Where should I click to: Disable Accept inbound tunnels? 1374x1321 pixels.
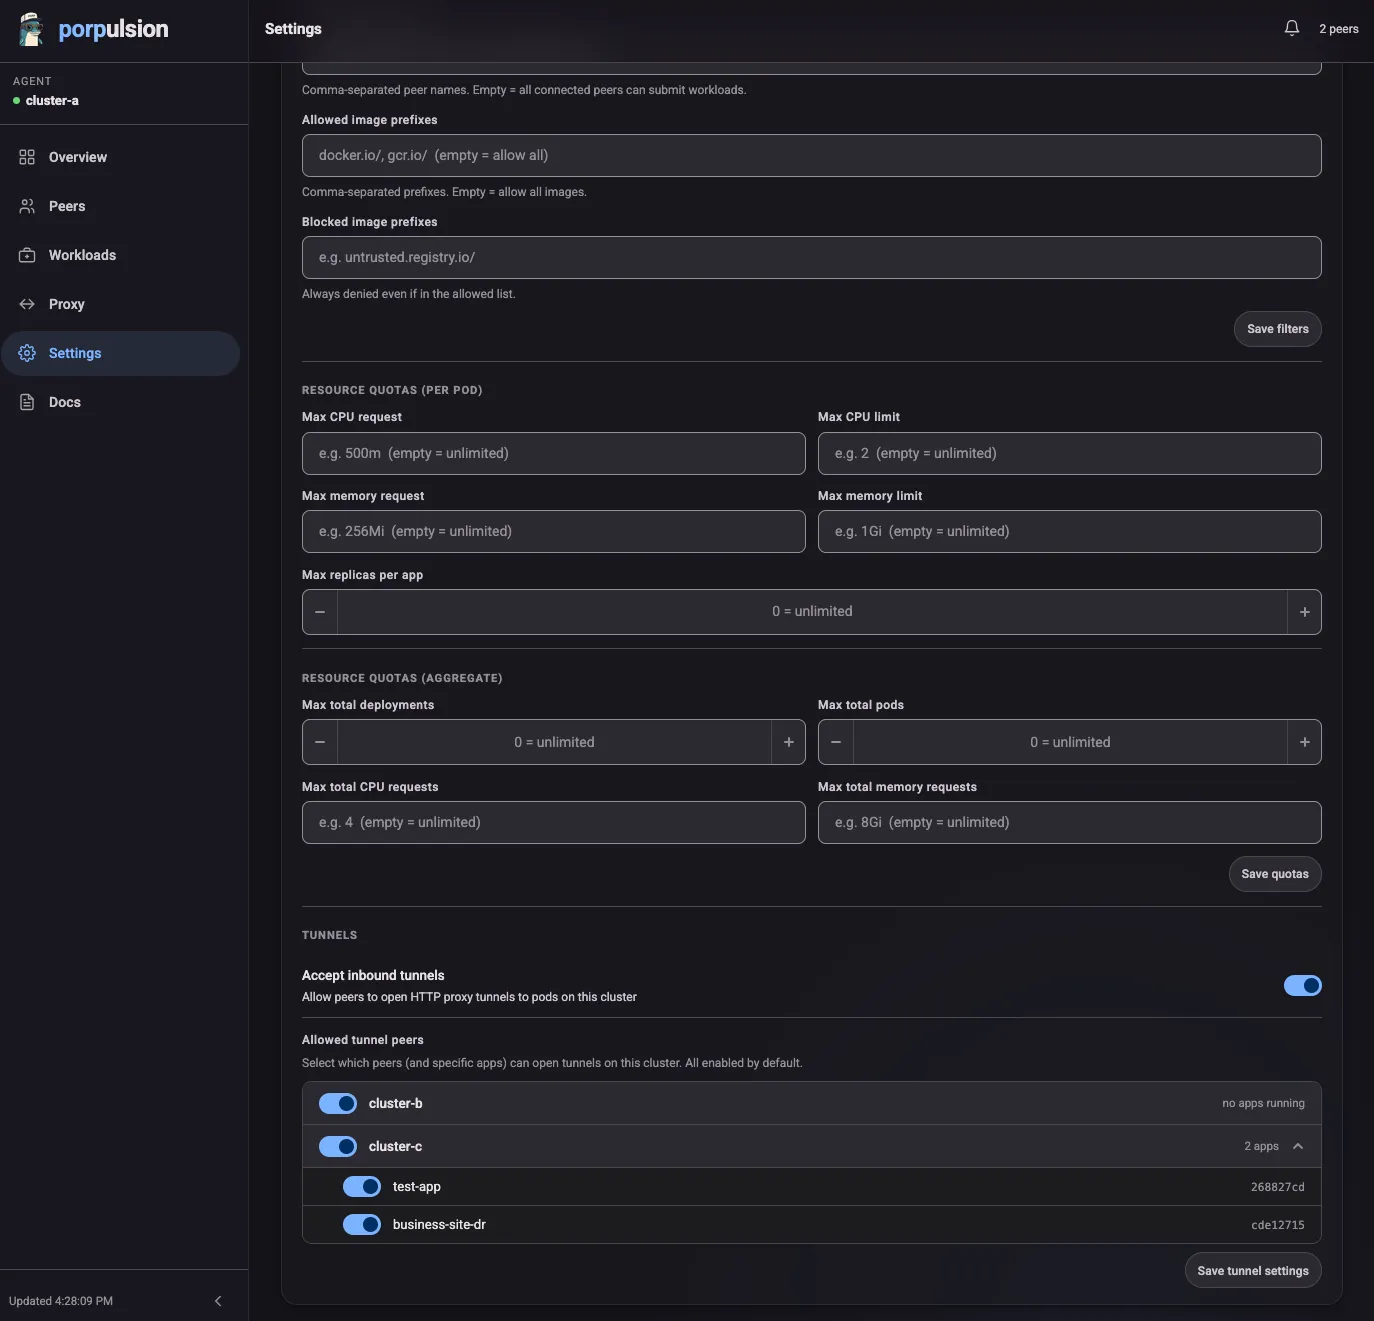click(x=1302, y=985)
